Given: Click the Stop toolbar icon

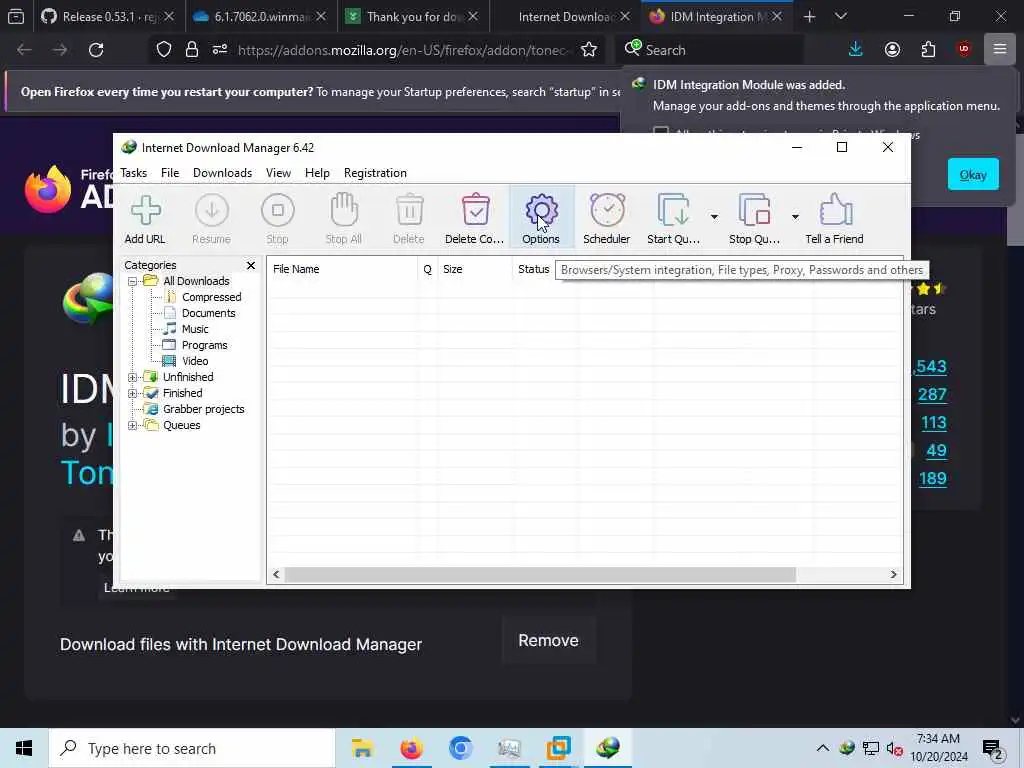Looking at the screenshot, I should point(278,219).
